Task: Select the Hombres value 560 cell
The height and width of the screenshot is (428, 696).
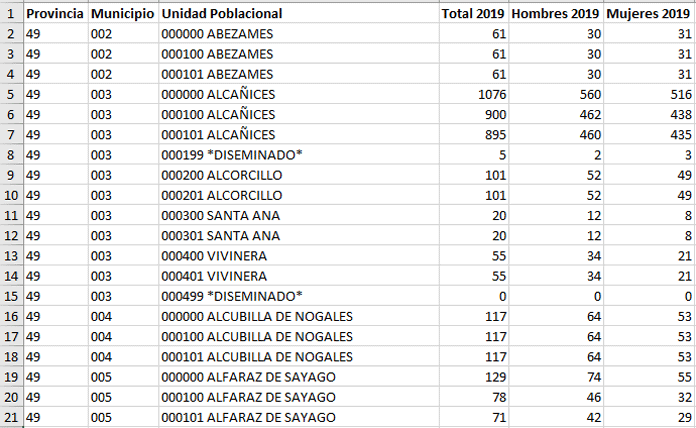Action: [x=556, y=94]
